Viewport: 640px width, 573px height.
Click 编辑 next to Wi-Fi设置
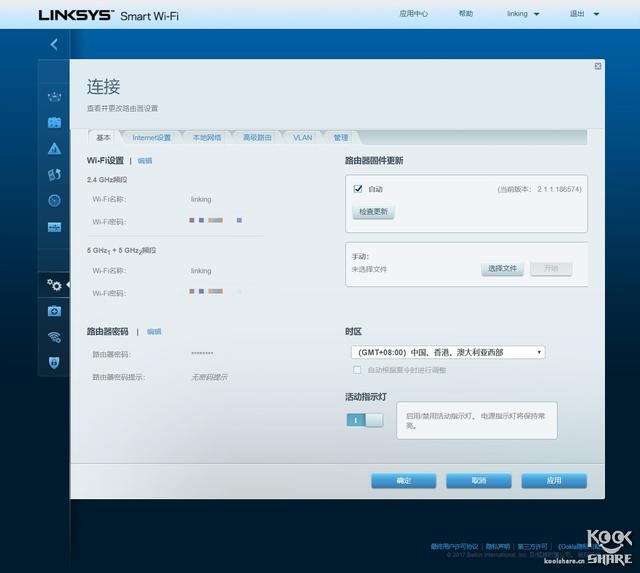145,161
